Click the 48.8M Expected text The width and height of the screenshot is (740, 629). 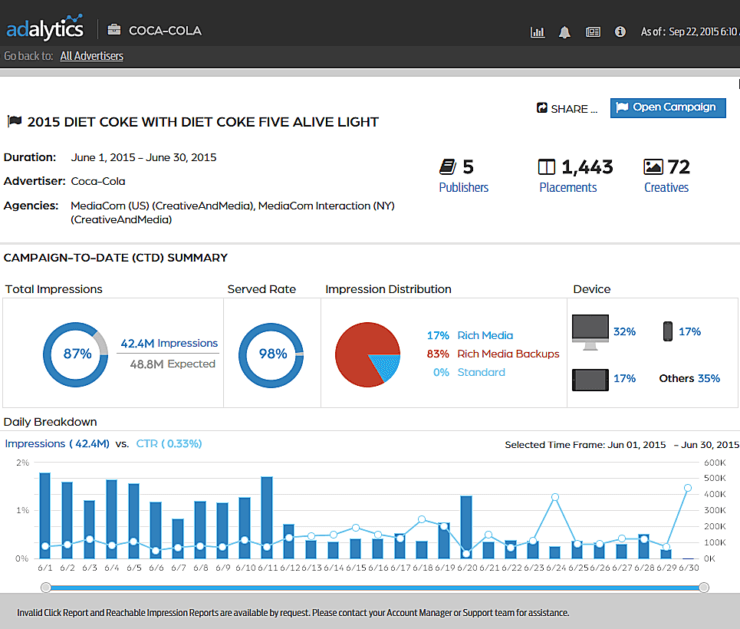pyautogui.click(x=172, y=364)
